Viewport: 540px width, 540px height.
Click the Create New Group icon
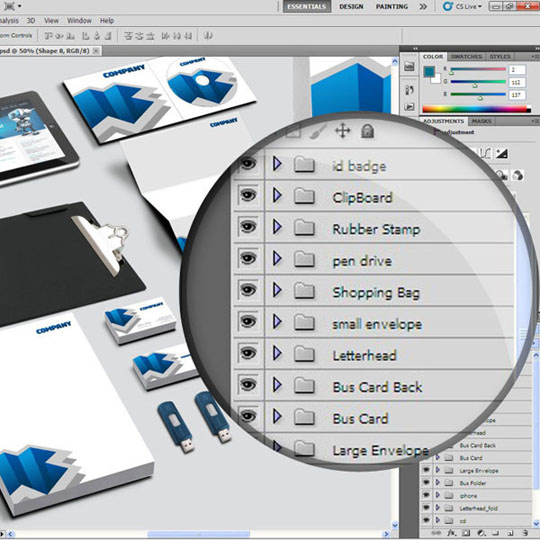[x=495, y=533]
